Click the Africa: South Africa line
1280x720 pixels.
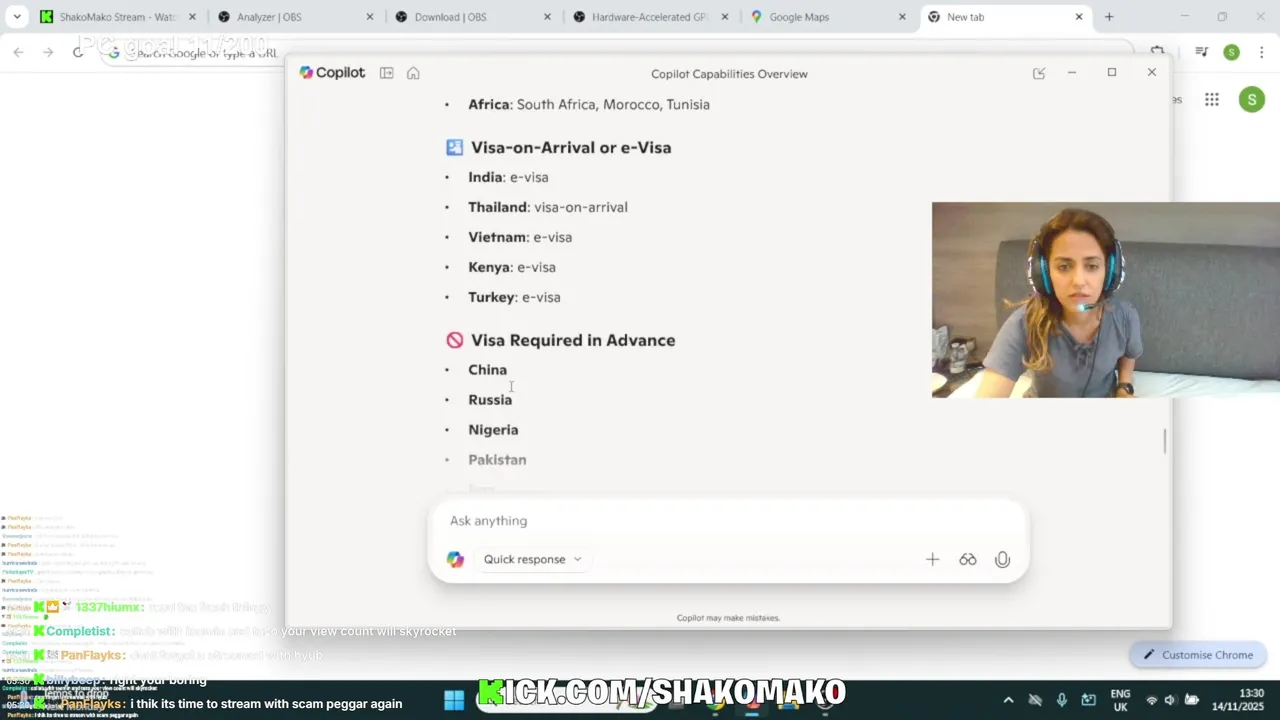click(589, 104)
